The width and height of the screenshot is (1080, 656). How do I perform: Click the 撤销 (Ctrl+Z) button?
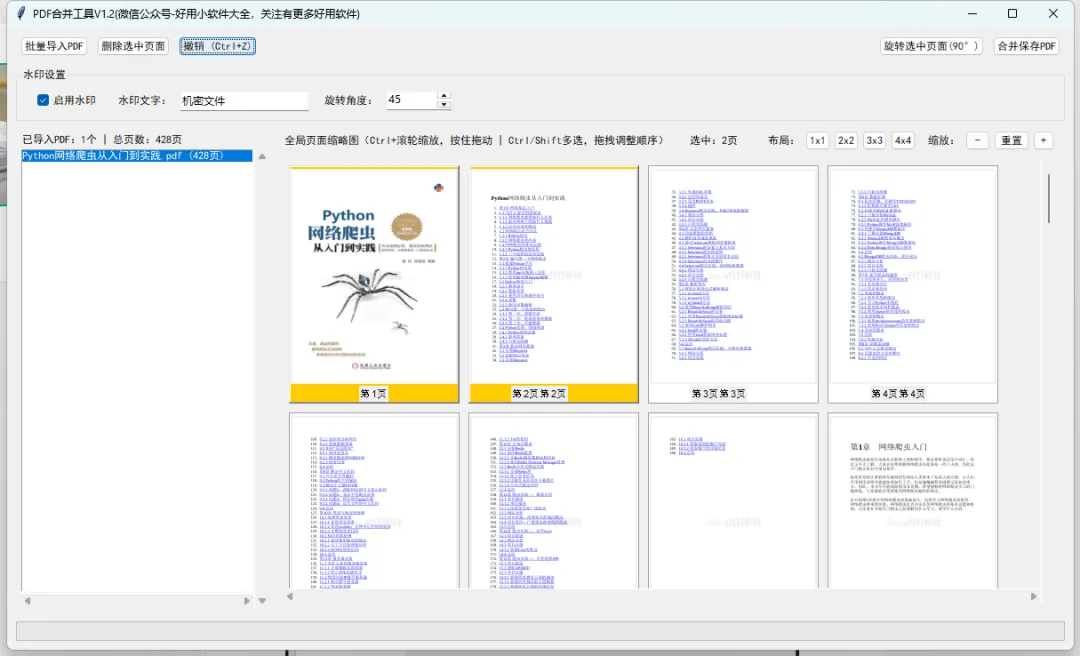[x=218, y=46]
